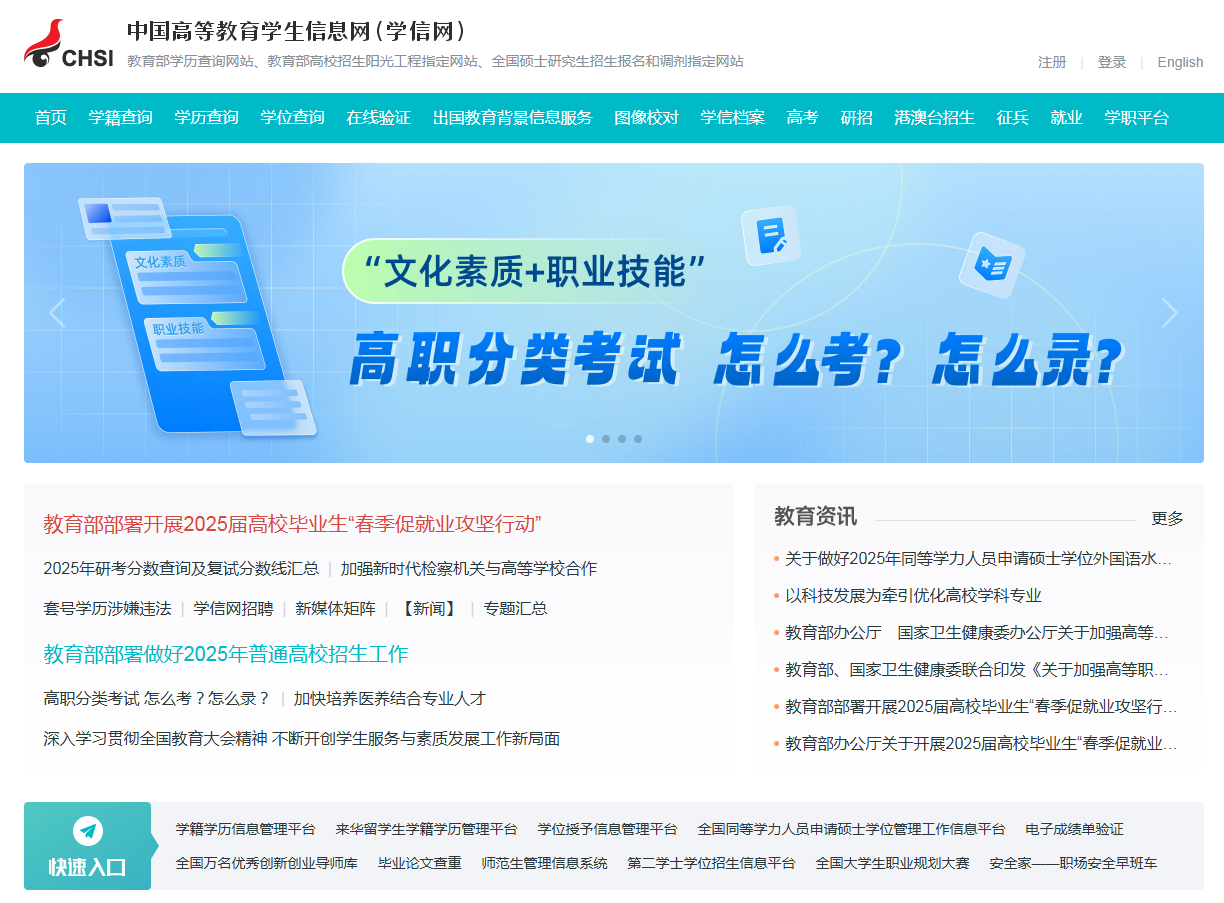The width and height of the screenshot is (1224, 903).
Task: Open the 学籍查询 navigation menu
Action: tap(120, 118)
